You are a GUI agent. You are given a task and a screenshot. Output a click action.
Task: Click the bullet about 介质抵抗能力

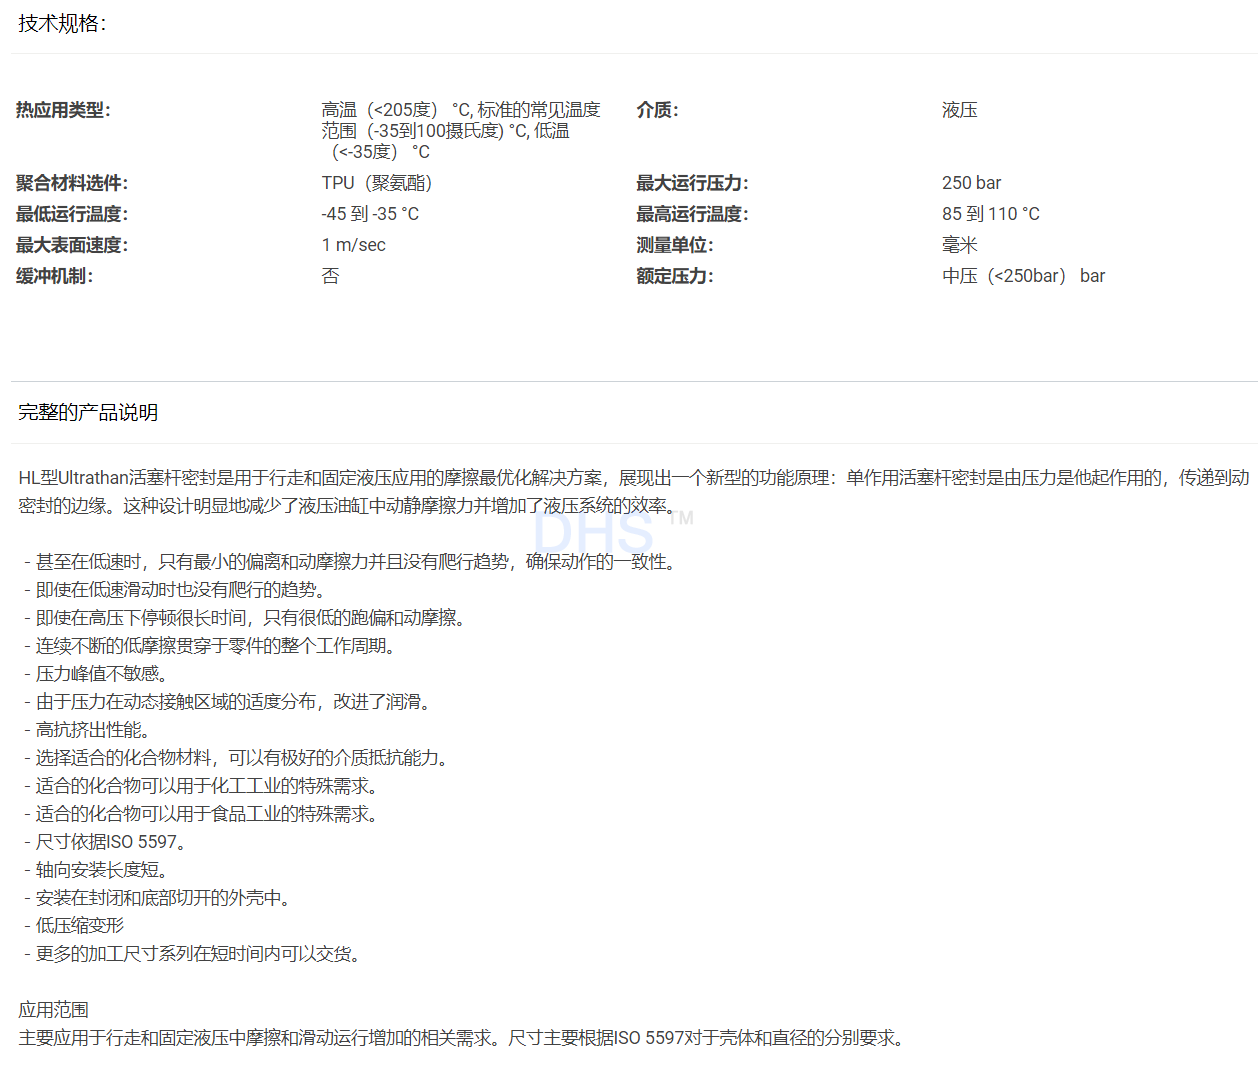[x=239, y=758]
